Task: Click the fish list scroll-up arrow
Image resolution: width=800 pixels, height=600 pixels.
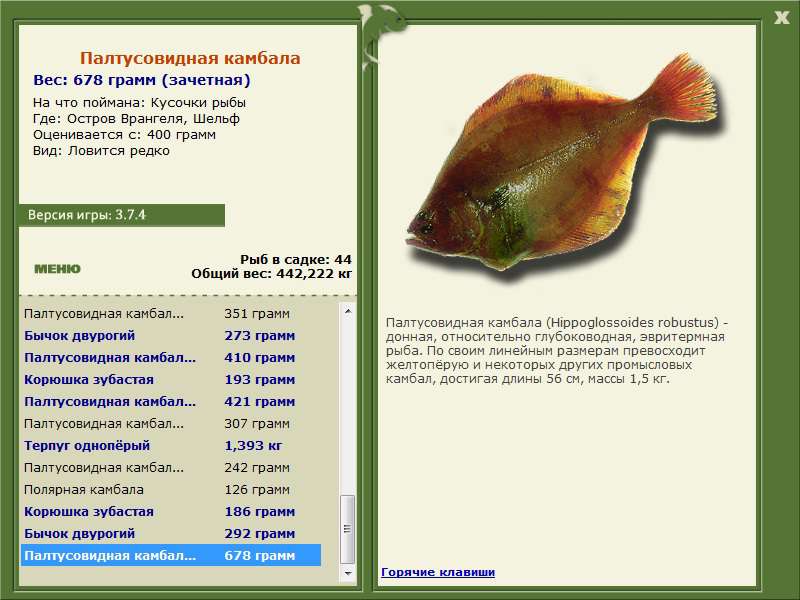Action: [348, 311]
